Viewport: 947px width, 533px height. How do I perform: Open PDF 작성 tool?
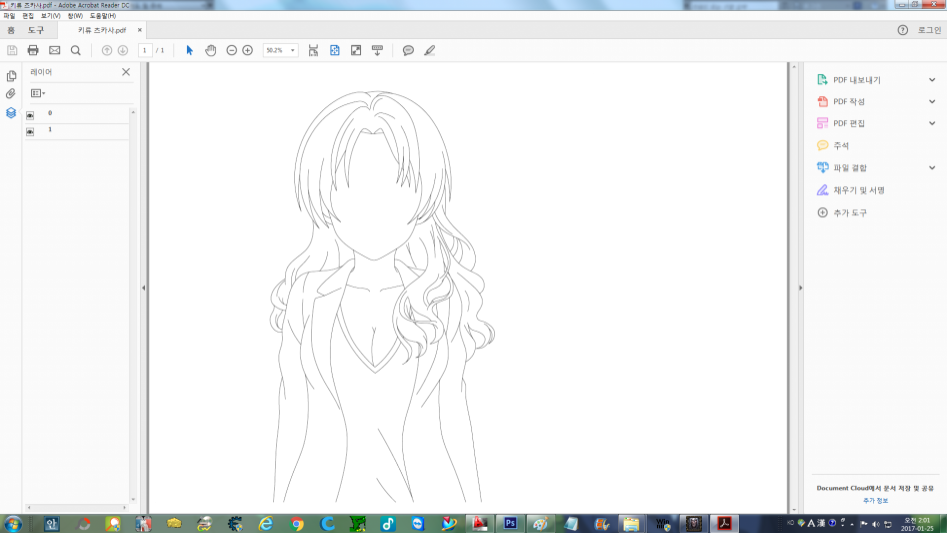coord(849,101)
